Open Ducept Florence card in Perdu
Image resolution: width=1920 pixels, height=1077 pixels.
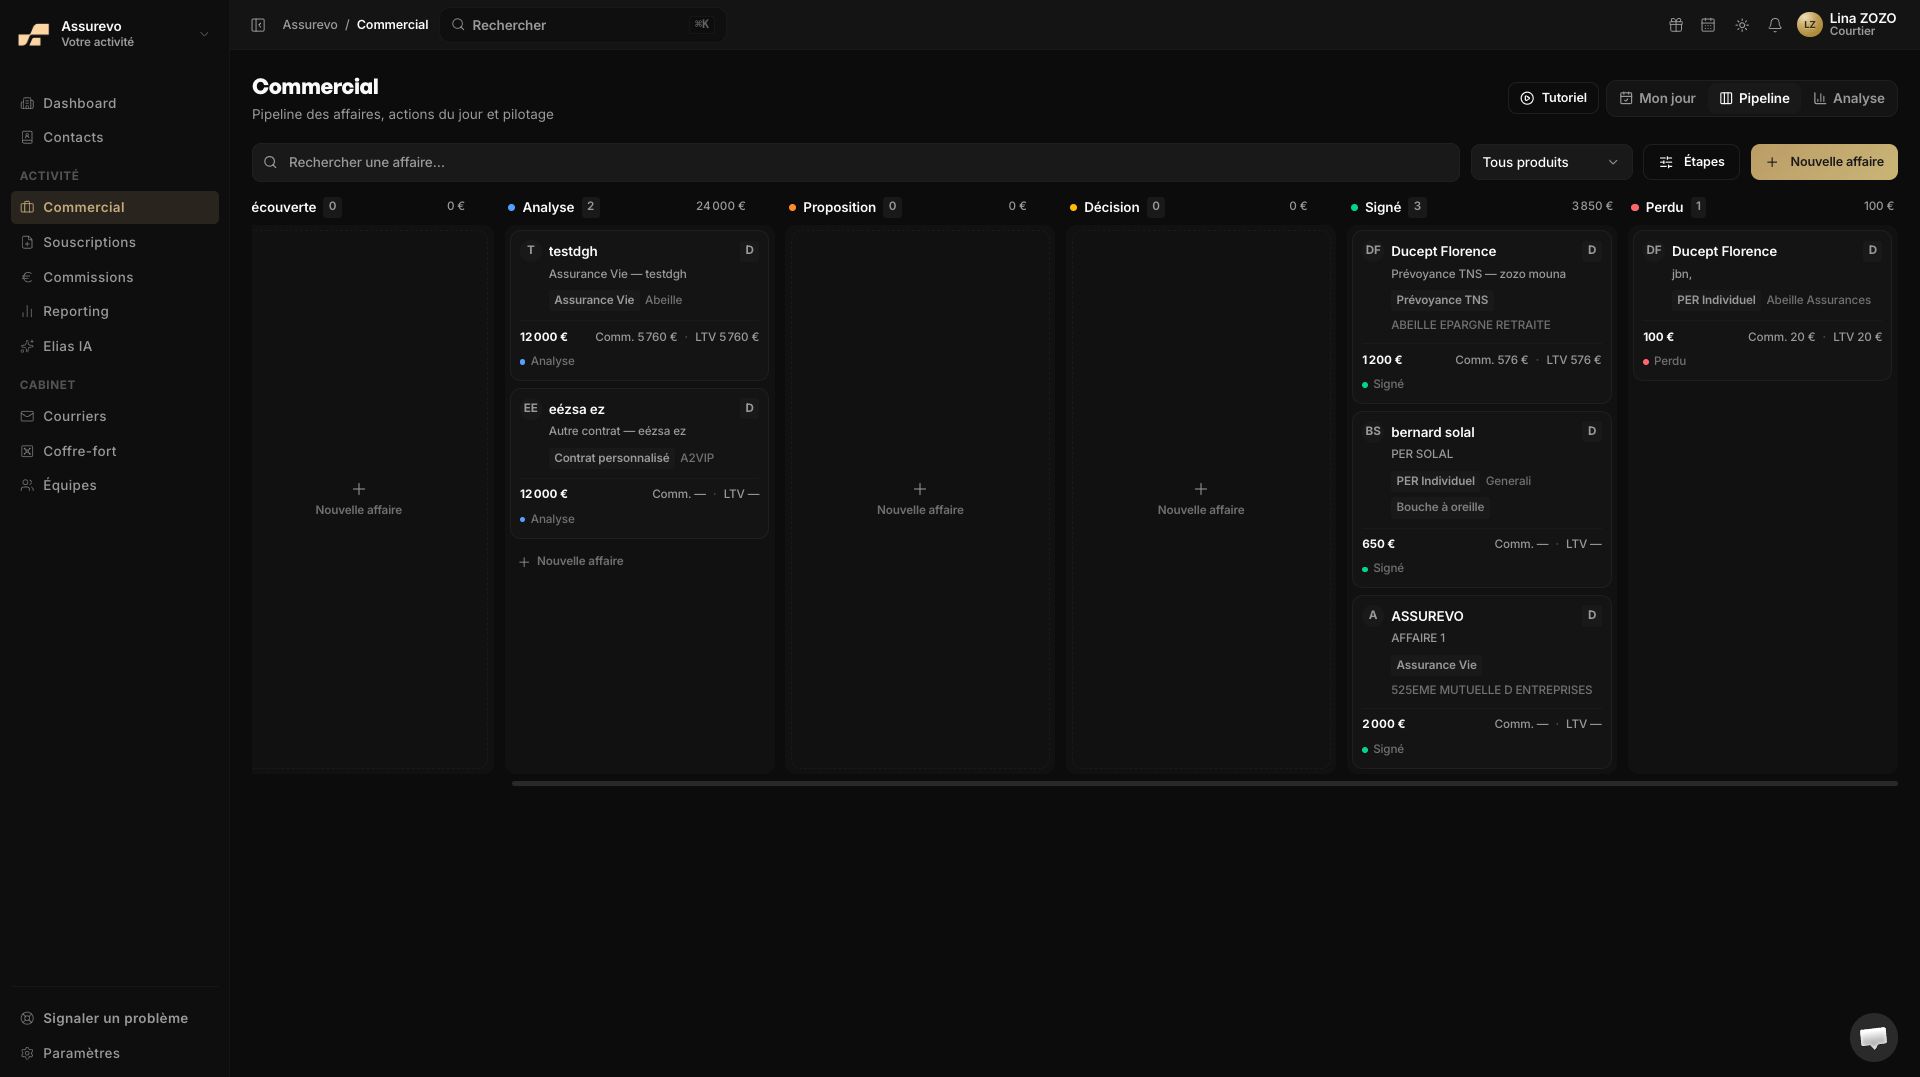[x=1762, y=305]
